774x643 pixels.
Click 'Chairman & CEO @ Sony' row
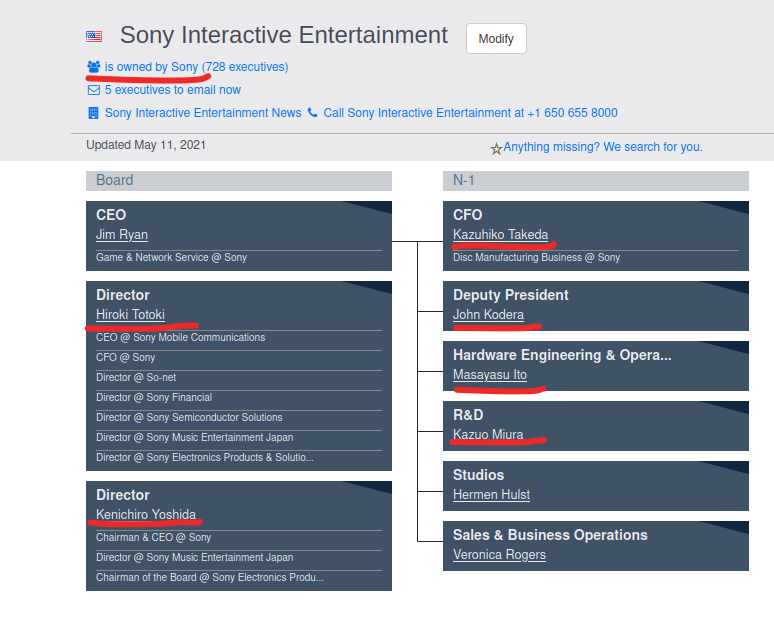[239, 537]
